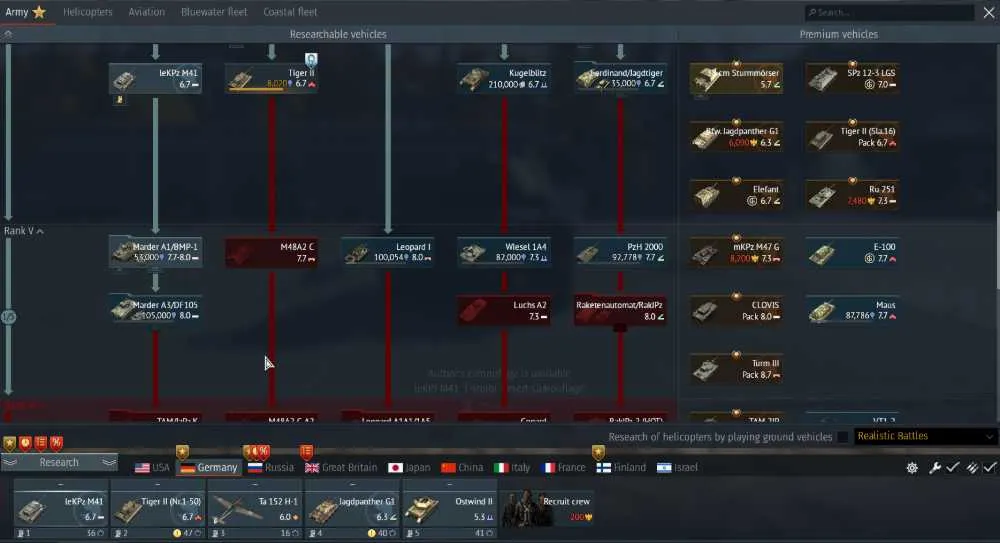The height and width of the screenshot is (543, 1000).
Task: Open the Realistic Battles game mode dropdown
Action: [925, 436]
